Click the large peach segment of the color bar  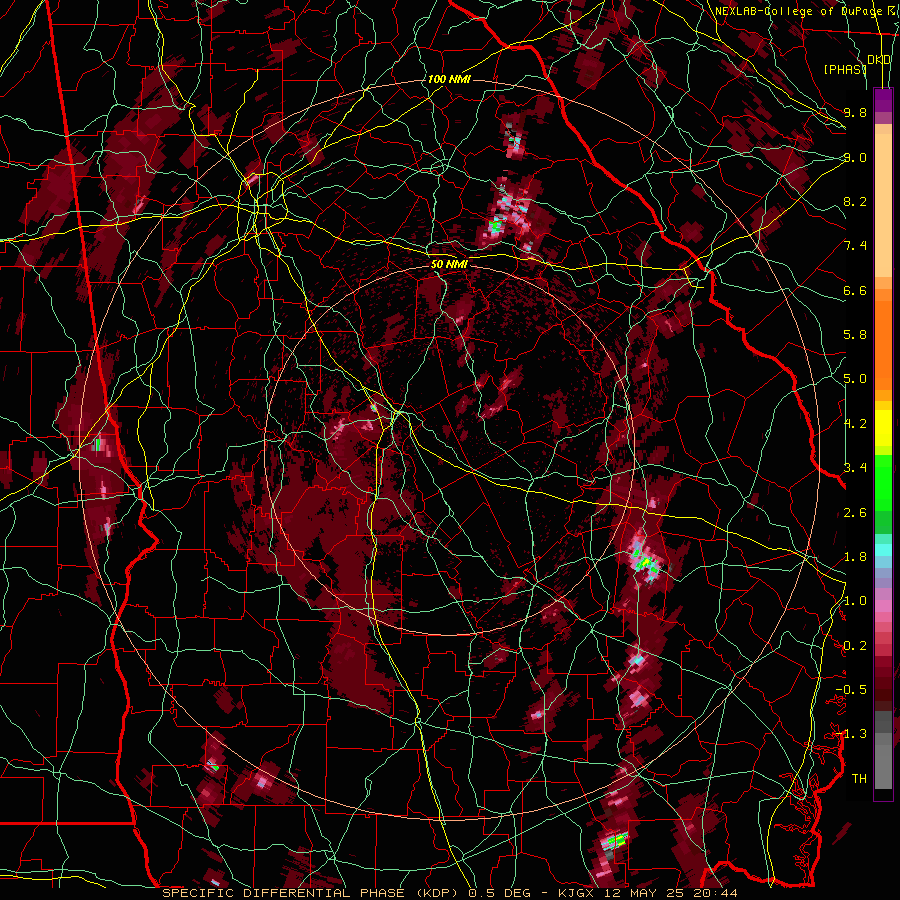[883, 205]
